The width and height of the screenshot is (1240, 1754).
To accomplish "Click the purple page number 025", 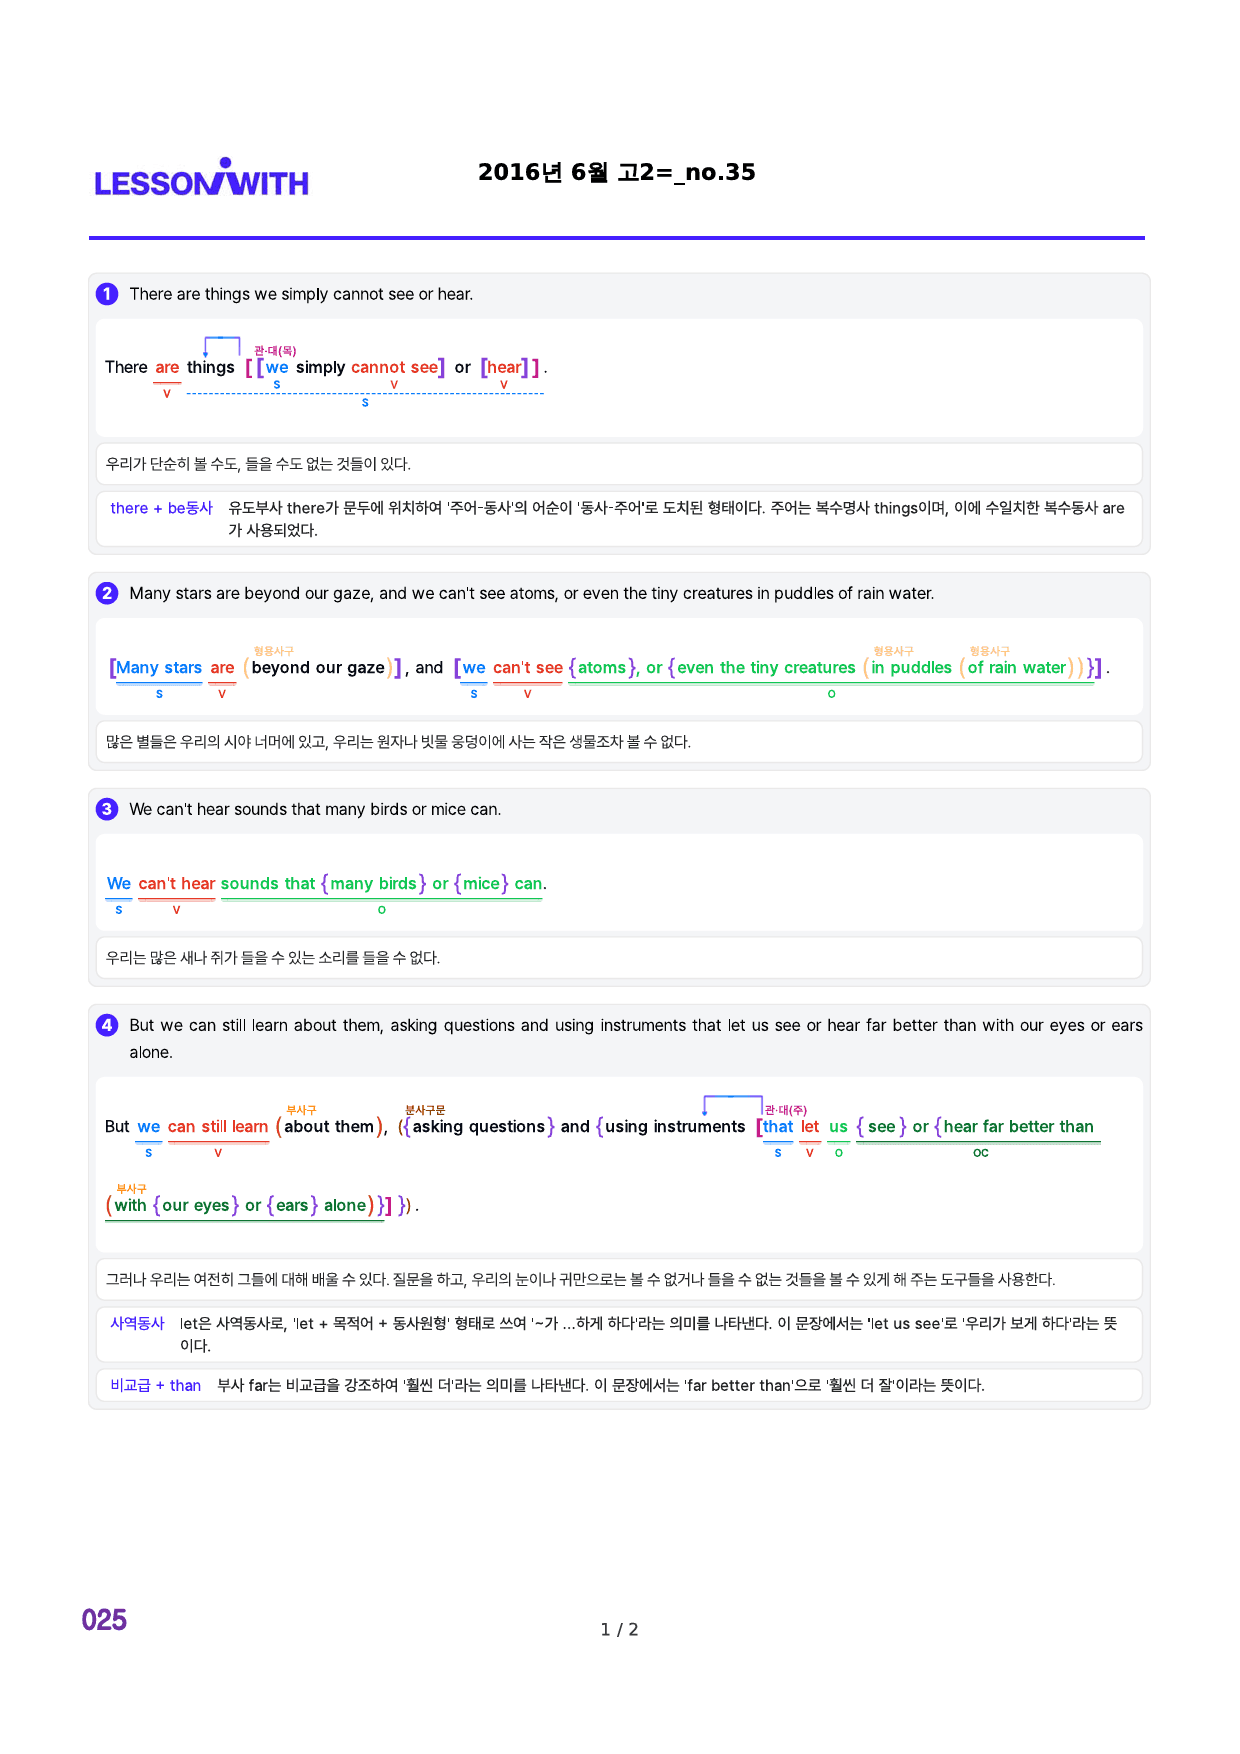I will pyautogui.click(x=104, y=1620).
